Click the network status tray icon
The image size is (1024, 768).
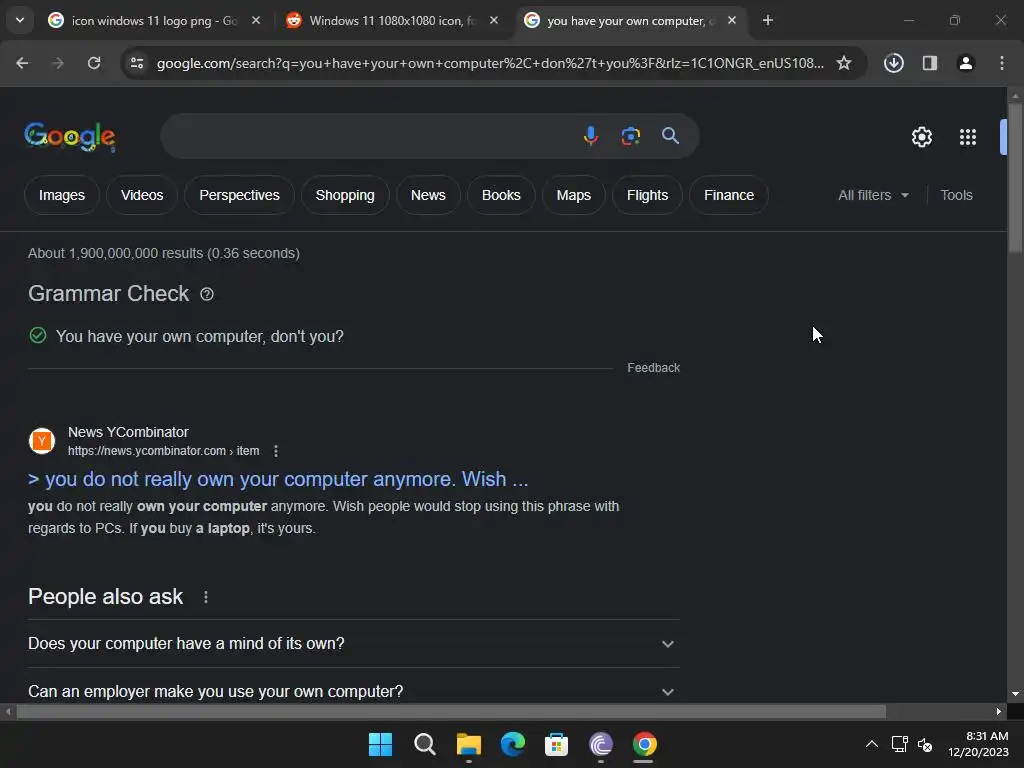pos(899,744)
